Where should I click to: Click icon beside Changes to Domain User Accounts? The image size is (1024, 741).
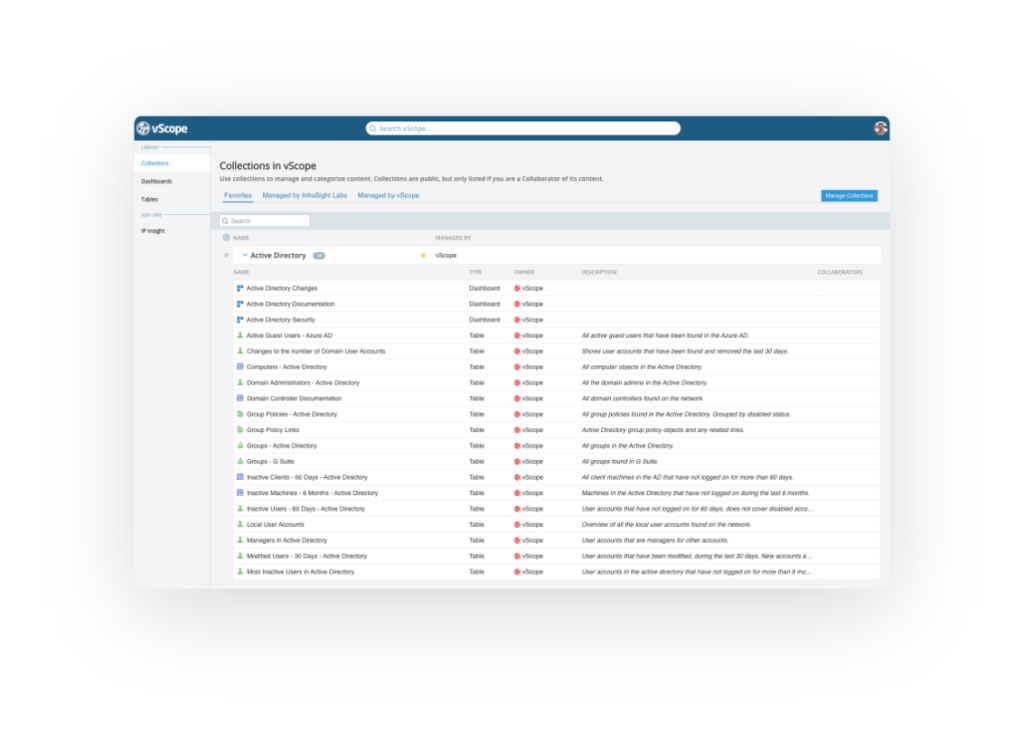click(240, 351)
